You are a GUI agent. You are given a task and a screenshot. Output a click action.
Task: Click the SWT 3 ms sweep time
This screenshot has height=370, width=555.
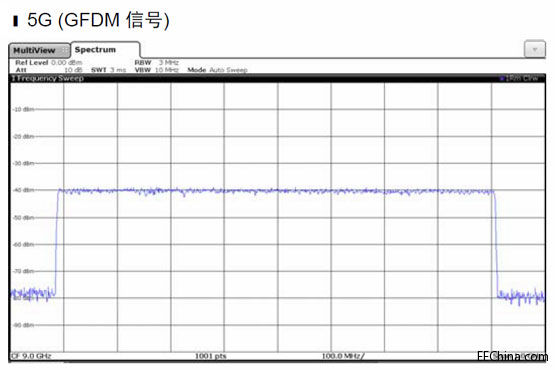pyautogui.click(x=108, y=70)
